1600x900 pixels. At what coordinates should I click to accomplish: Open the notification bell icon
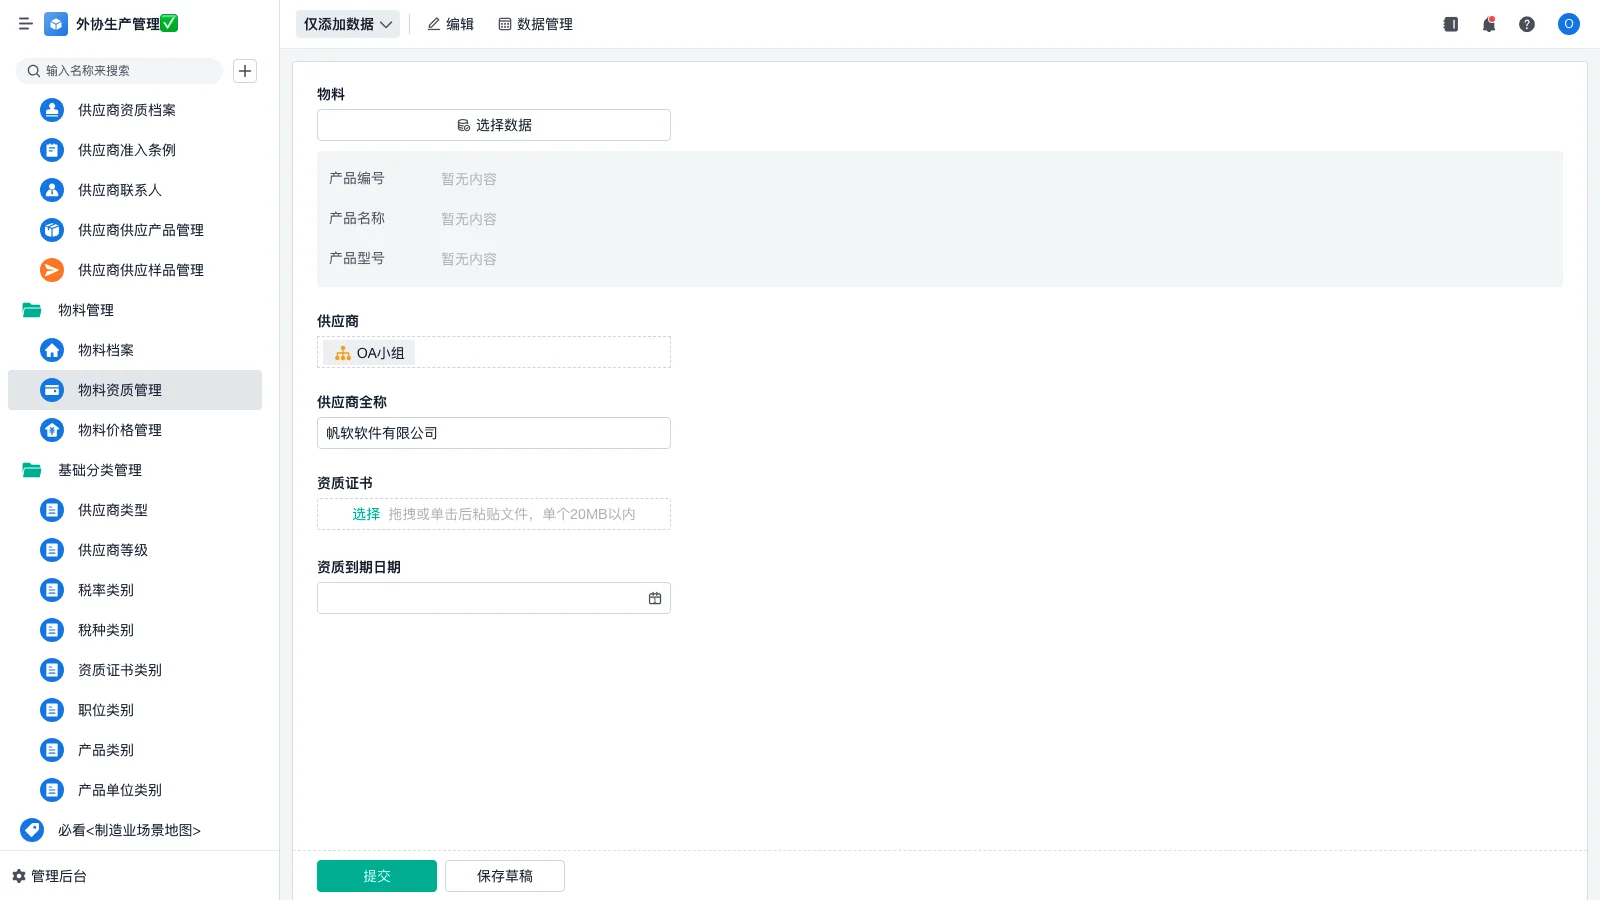tap(1489, 24)
